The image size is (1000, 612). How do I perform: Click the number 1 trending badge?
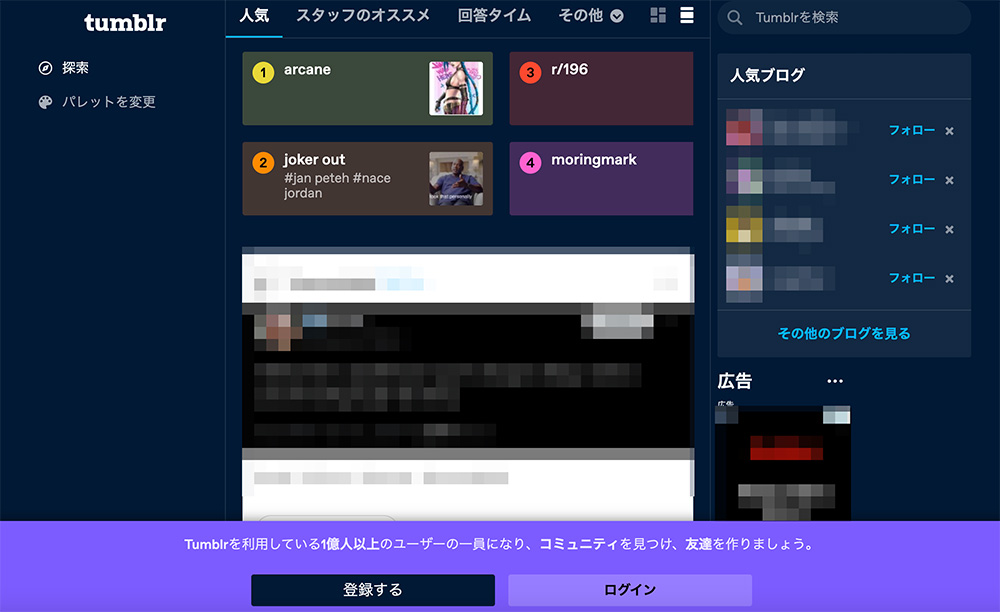[x=263, y=73]
